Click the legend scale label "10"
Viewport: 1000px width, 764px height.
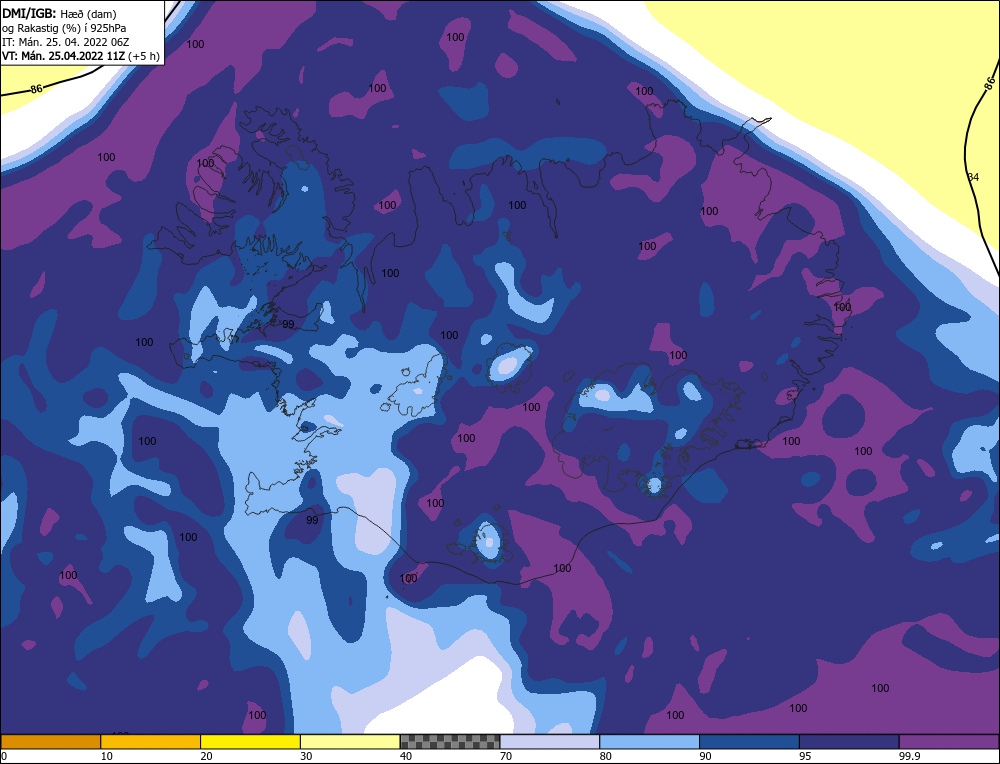(x=107, y=756)
